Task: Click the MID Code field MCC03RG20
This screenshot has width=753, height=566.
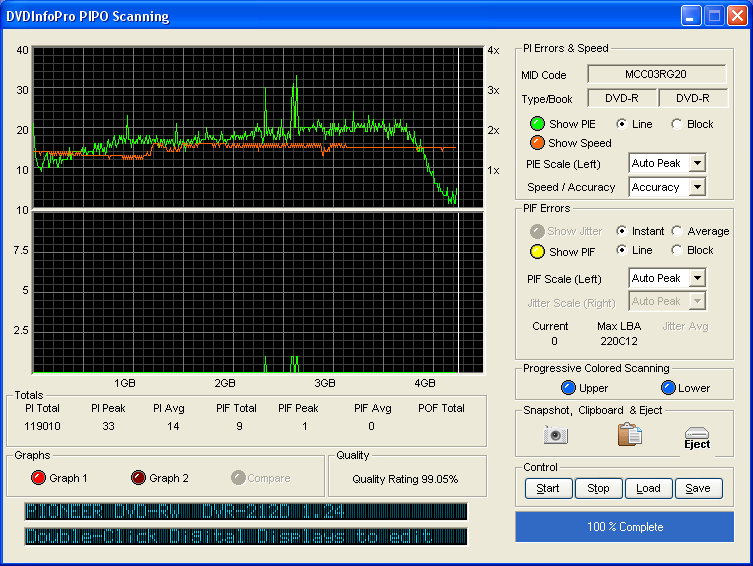Action: pyautogui.click(x=656, y=75)
